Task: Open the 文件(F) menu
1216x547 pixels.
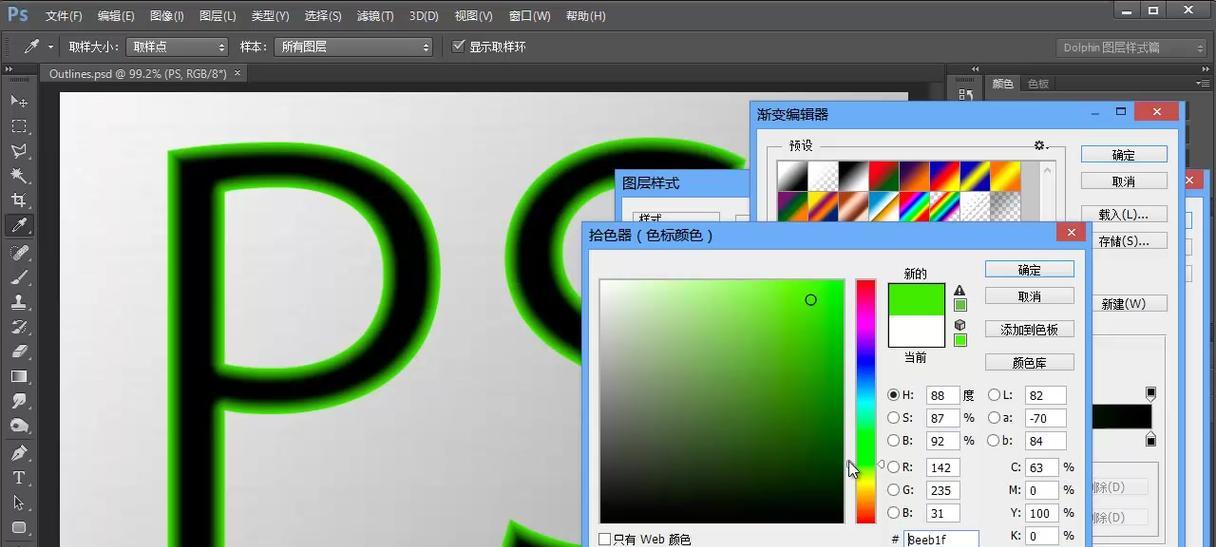Action: (64, 16)
